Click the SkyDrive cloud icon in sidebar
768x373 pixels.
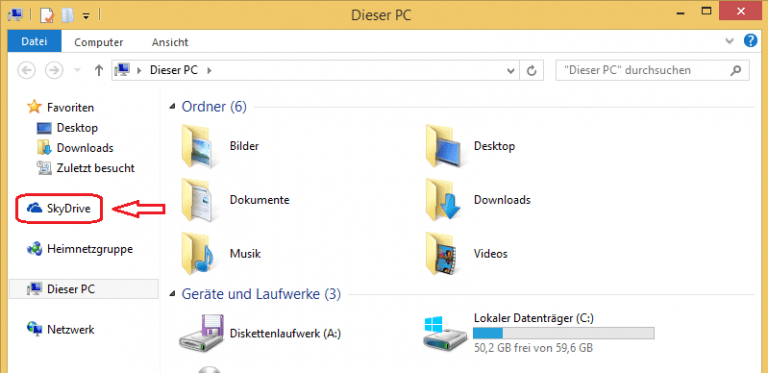tap(35, 209)
